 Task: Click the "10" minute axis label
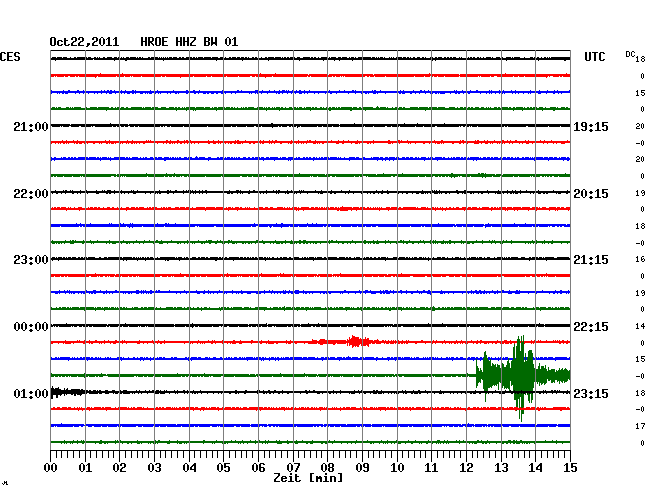pos(397,467)
